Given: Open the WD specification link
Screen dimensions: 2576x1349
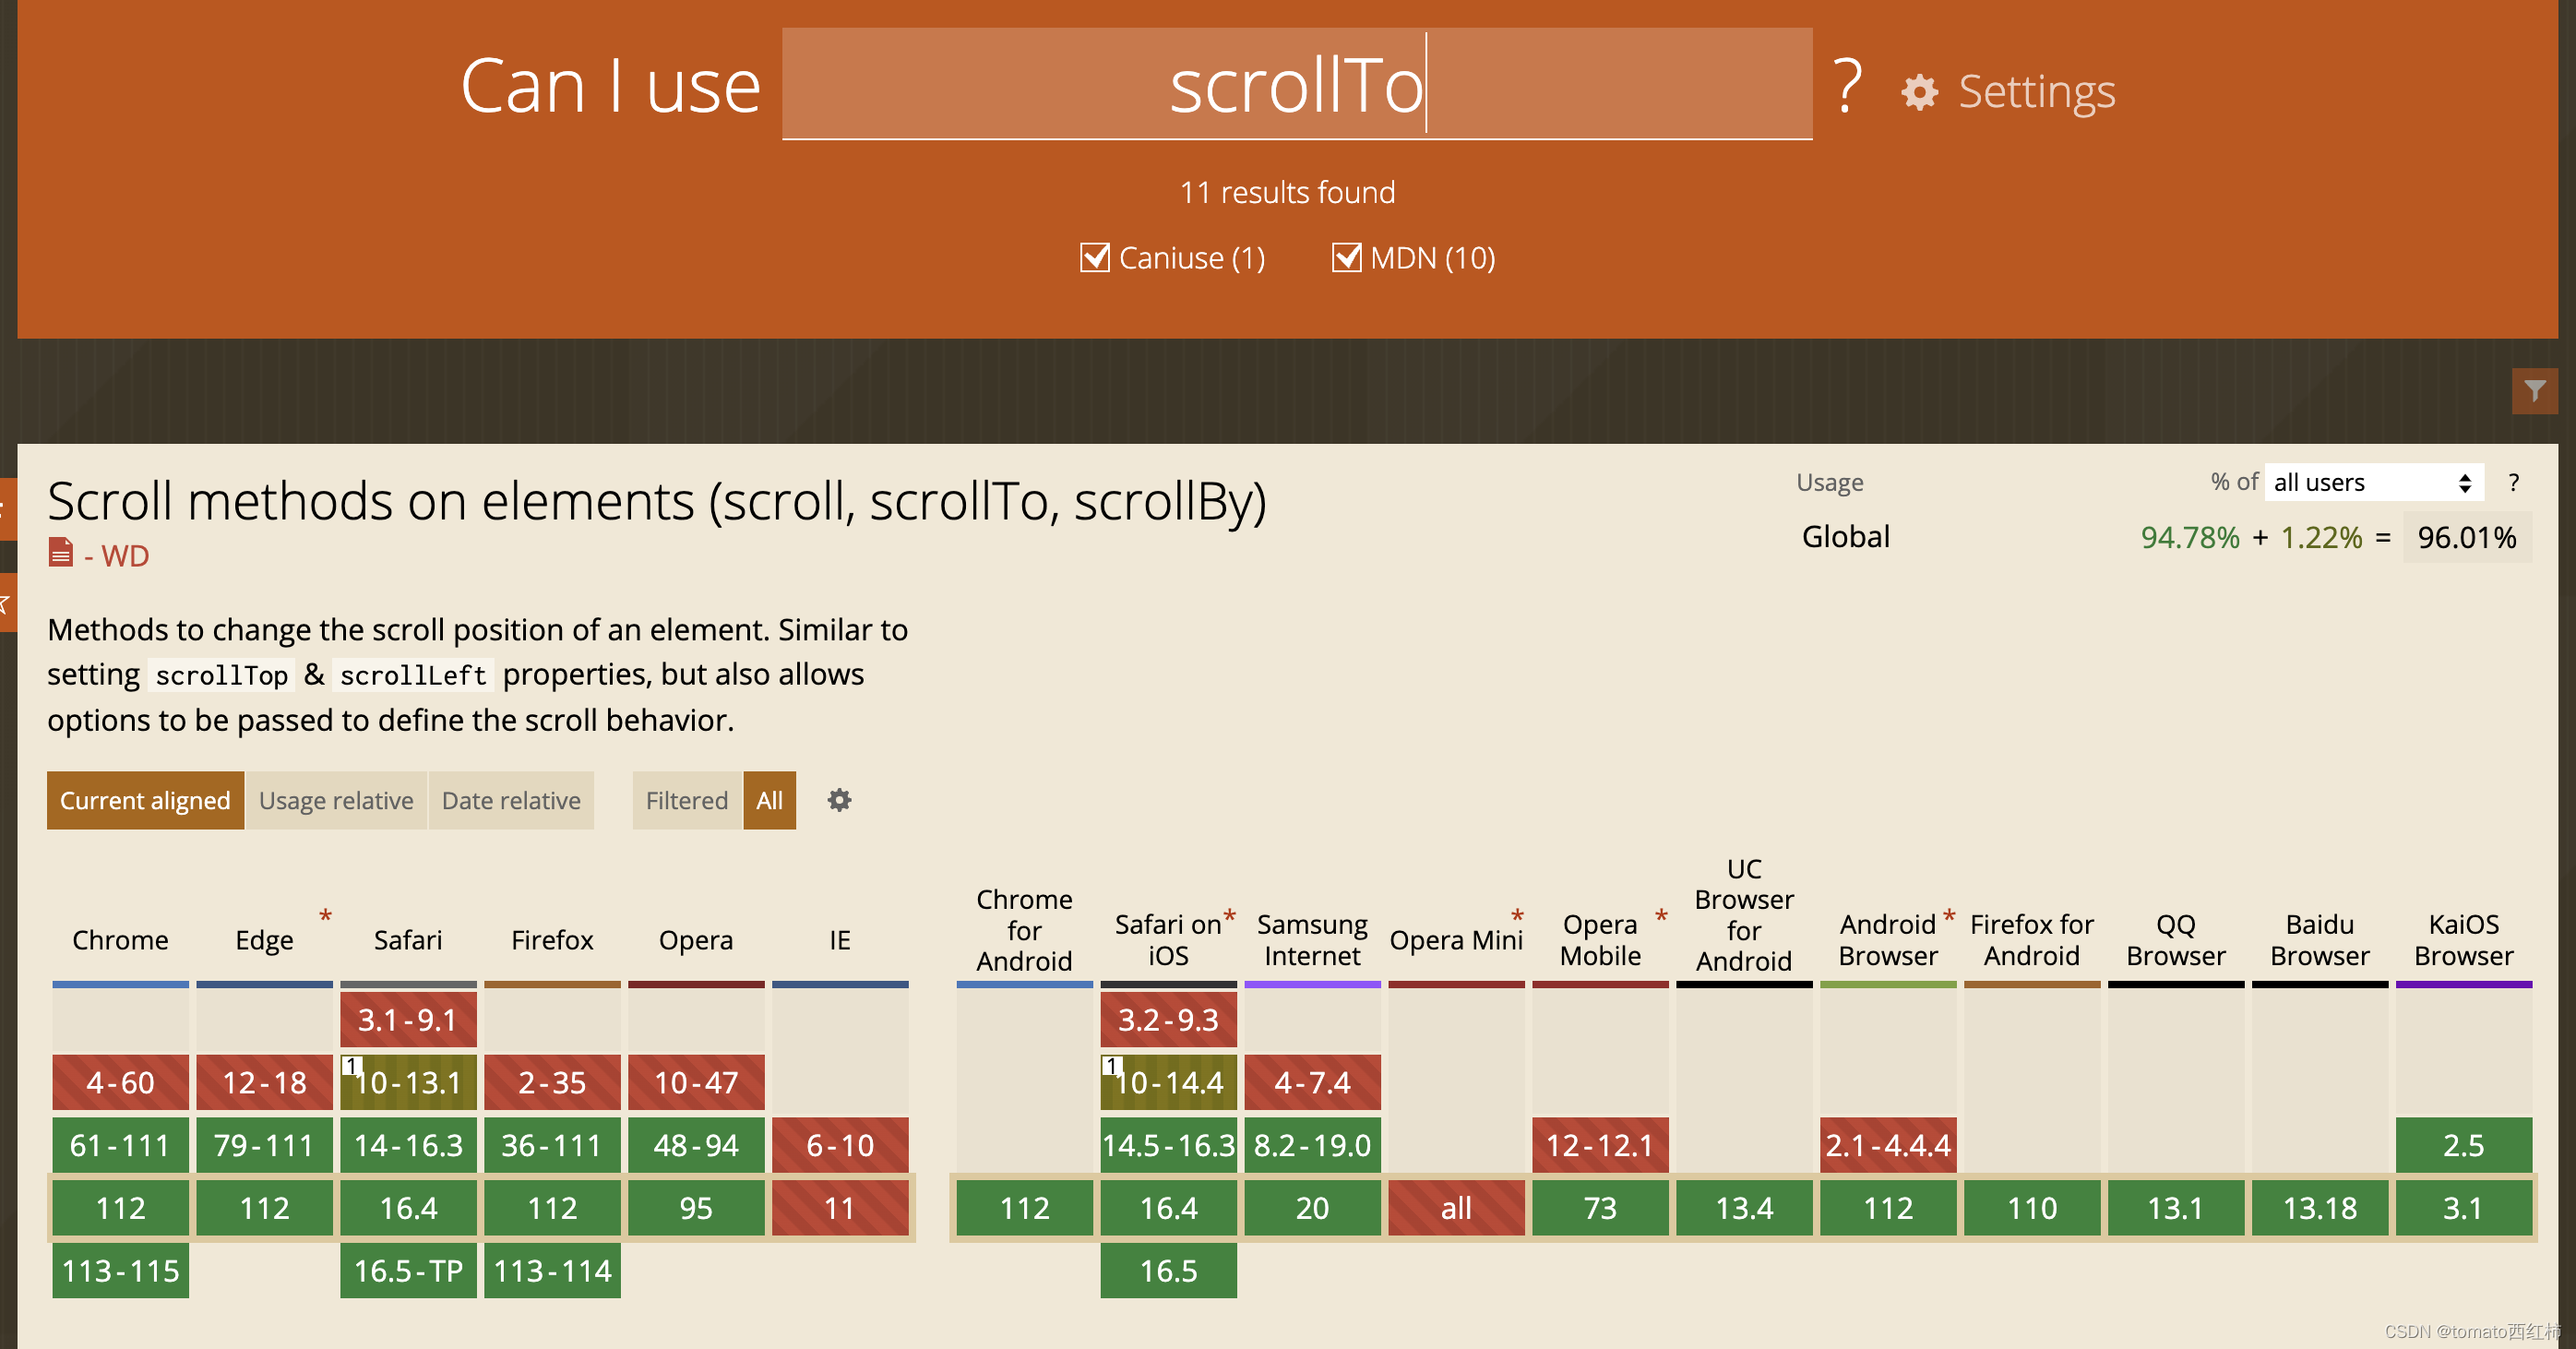Looking at the screenshot, I should point(125,556).
